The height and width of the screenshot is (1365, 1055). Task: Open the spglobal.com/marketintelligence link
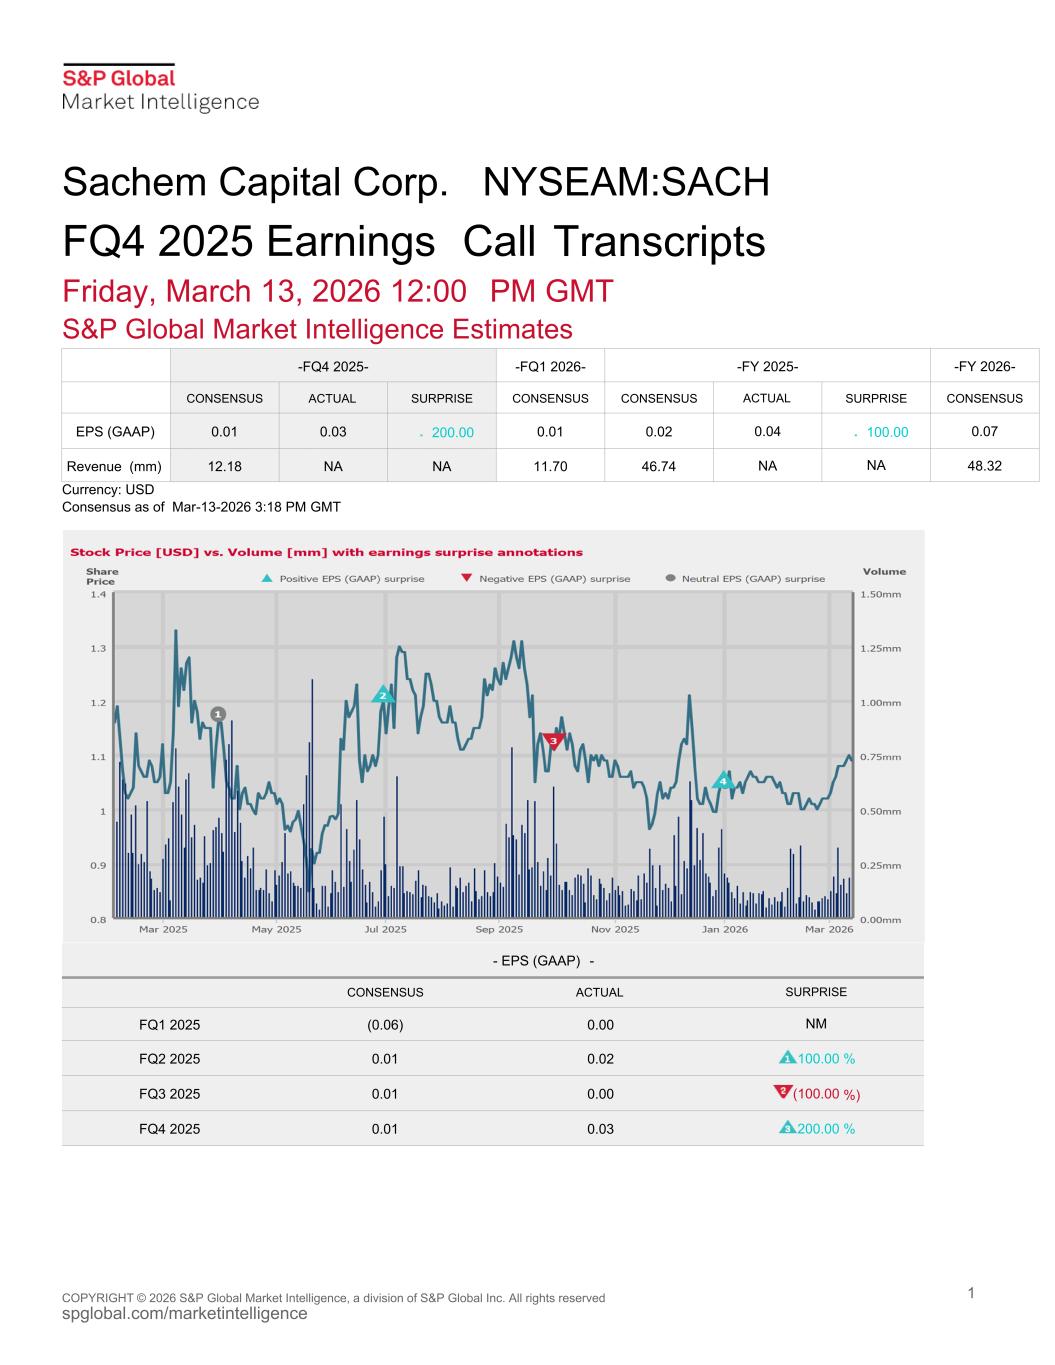(185, 1314)
